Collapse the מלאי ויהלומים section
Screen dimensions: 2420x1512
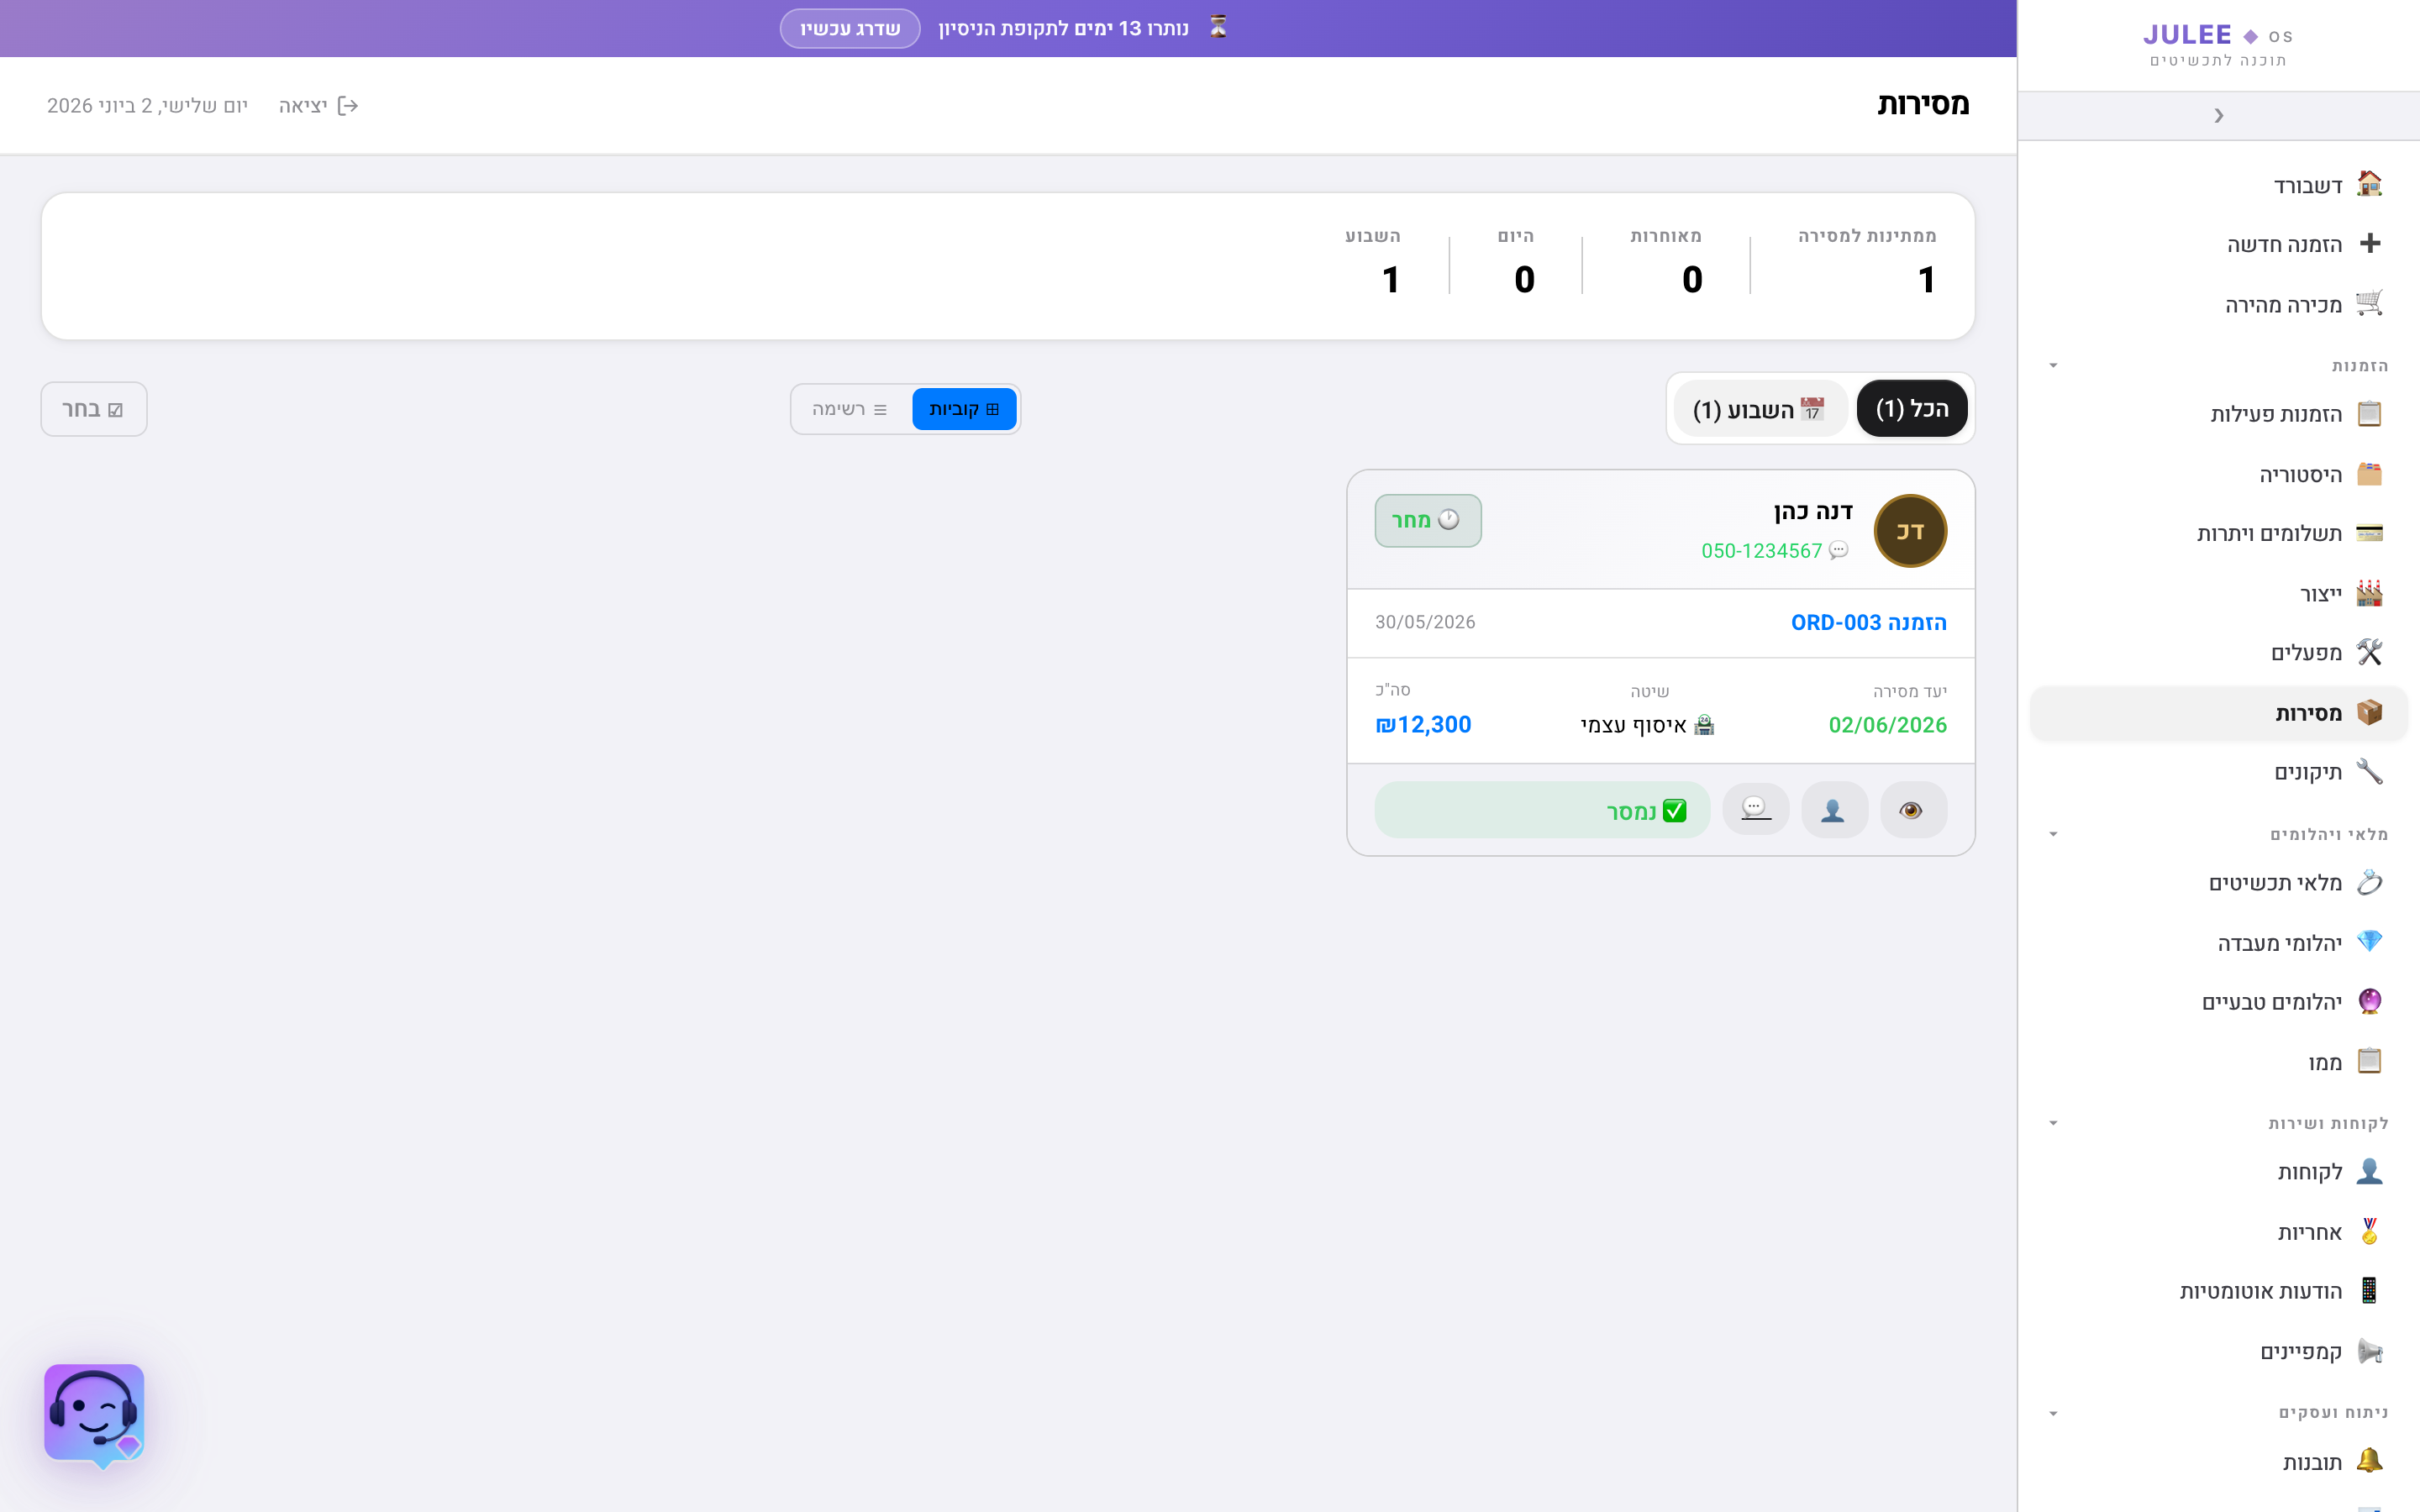click(x=2053, y=834)
